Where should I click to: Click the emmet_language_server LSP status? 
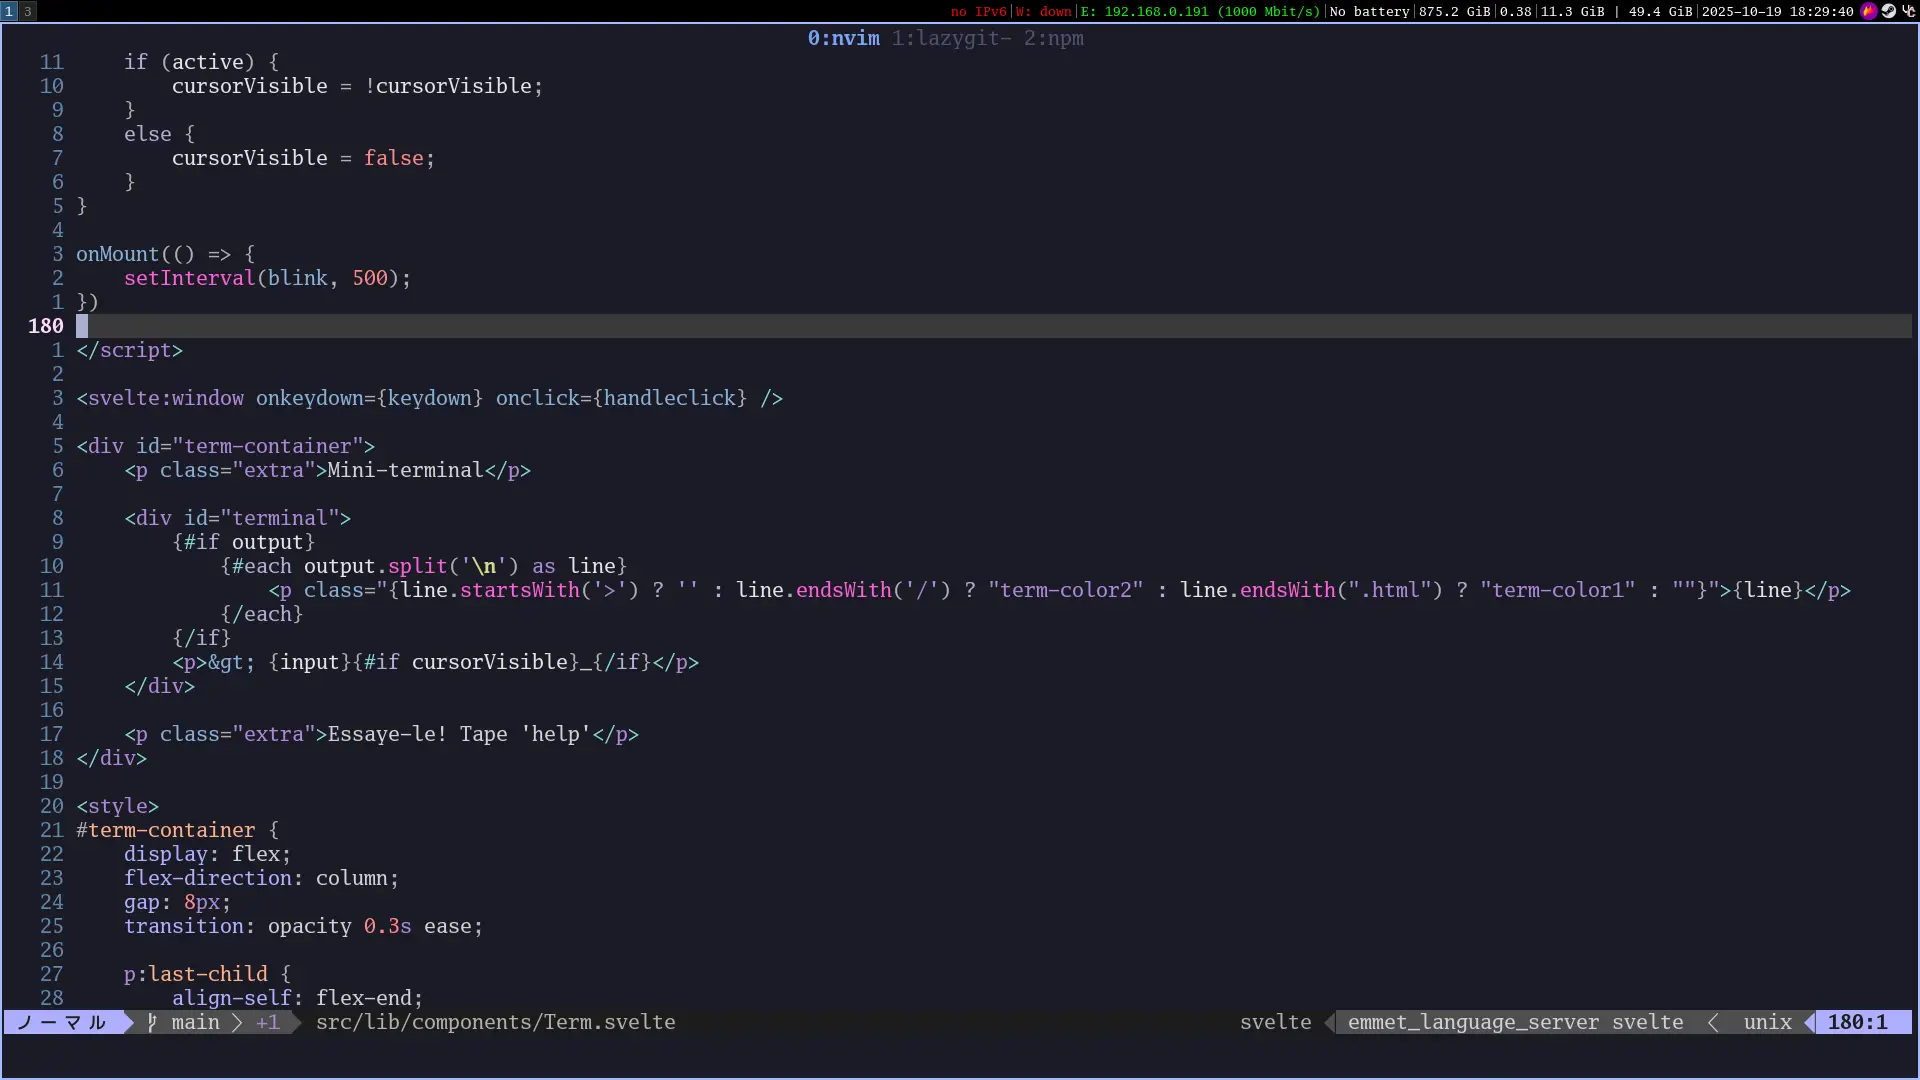coord(1472,1022)
